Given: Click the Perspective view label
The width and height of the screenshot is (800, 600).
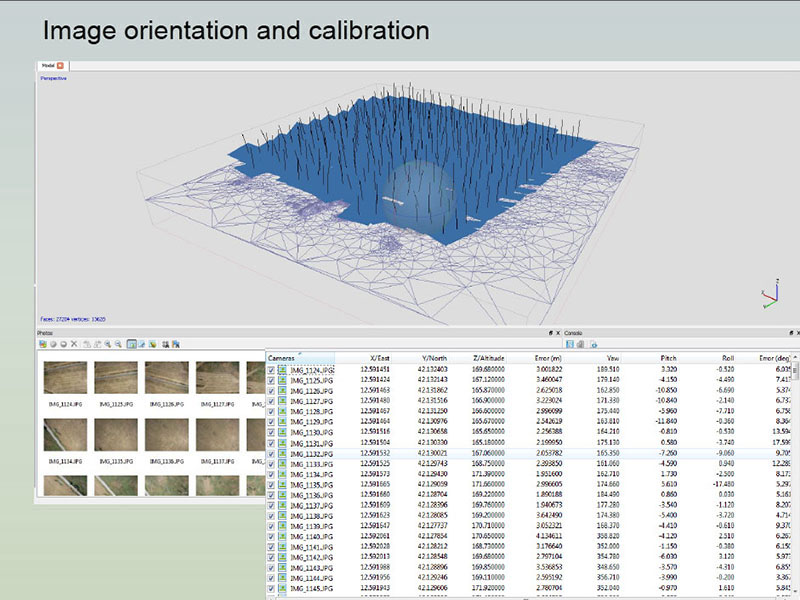Looking at the screenshot, I should point(53,77).
